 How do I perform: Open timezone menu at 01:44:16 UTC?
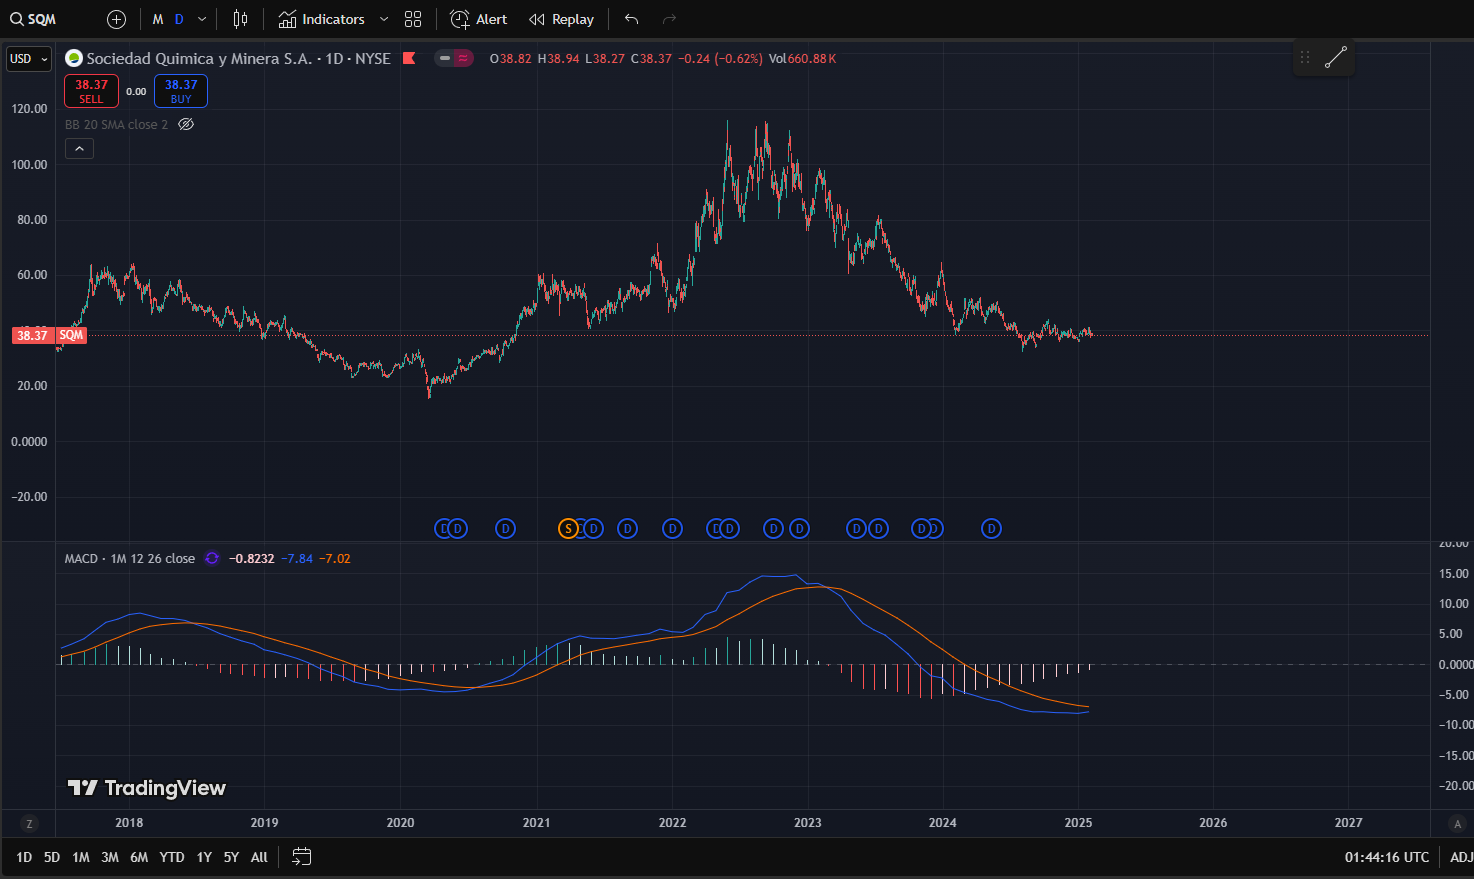click(1387, 857)
